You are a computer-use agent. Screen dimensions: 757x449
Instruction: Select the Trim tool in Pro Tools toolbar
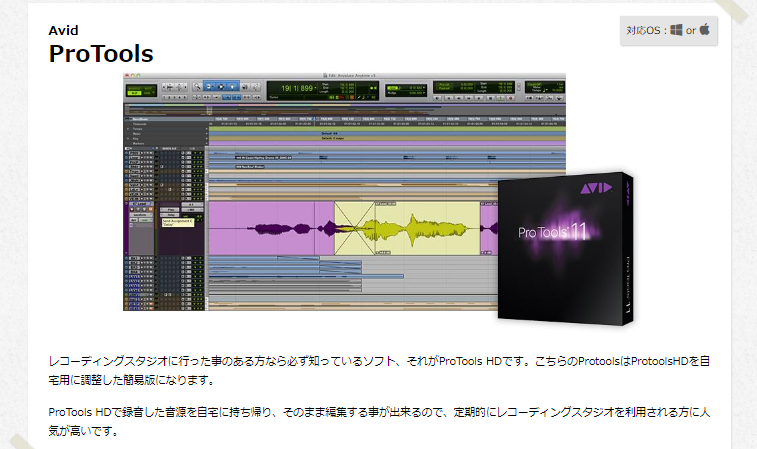pyautogui.click(x=209, y=87)
